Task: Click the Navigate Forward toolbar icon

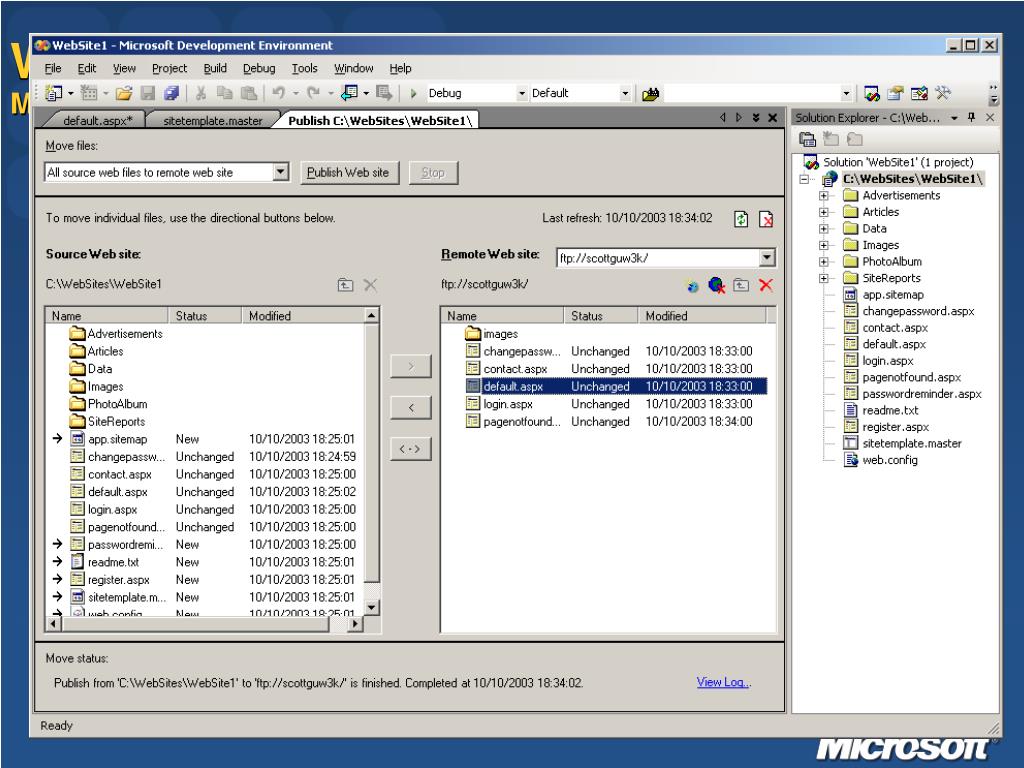Action: (384, 93)
